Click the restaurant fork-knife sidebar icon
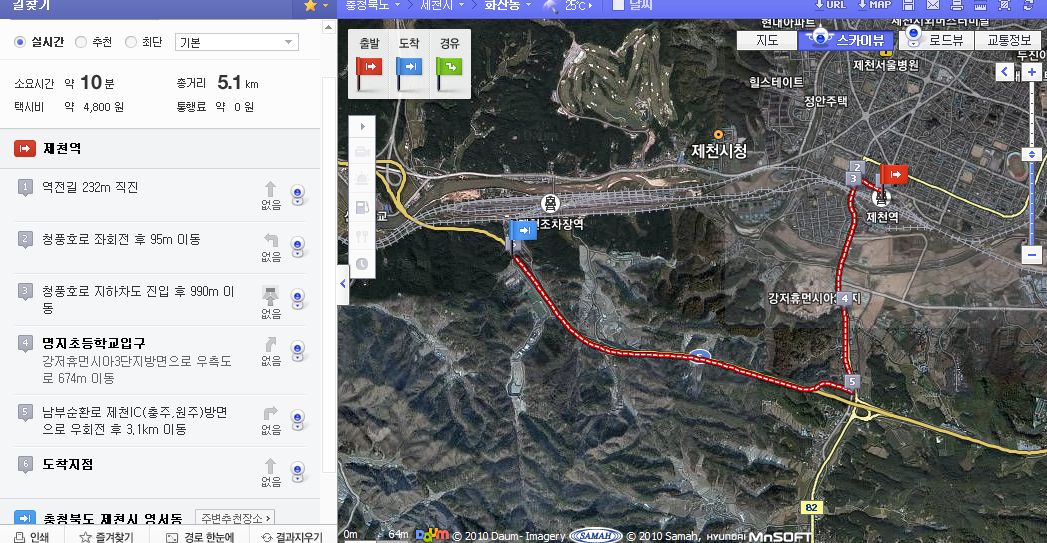The width and height of the screenshot is (1047, 543). [x=362, y=236]
